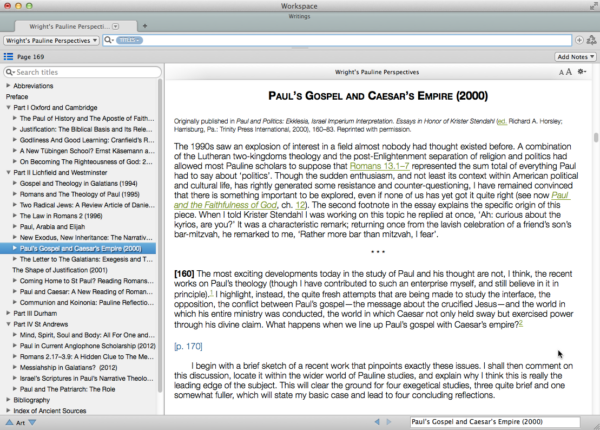
Task: Expand Part III Durham
Action: [8, 313]
